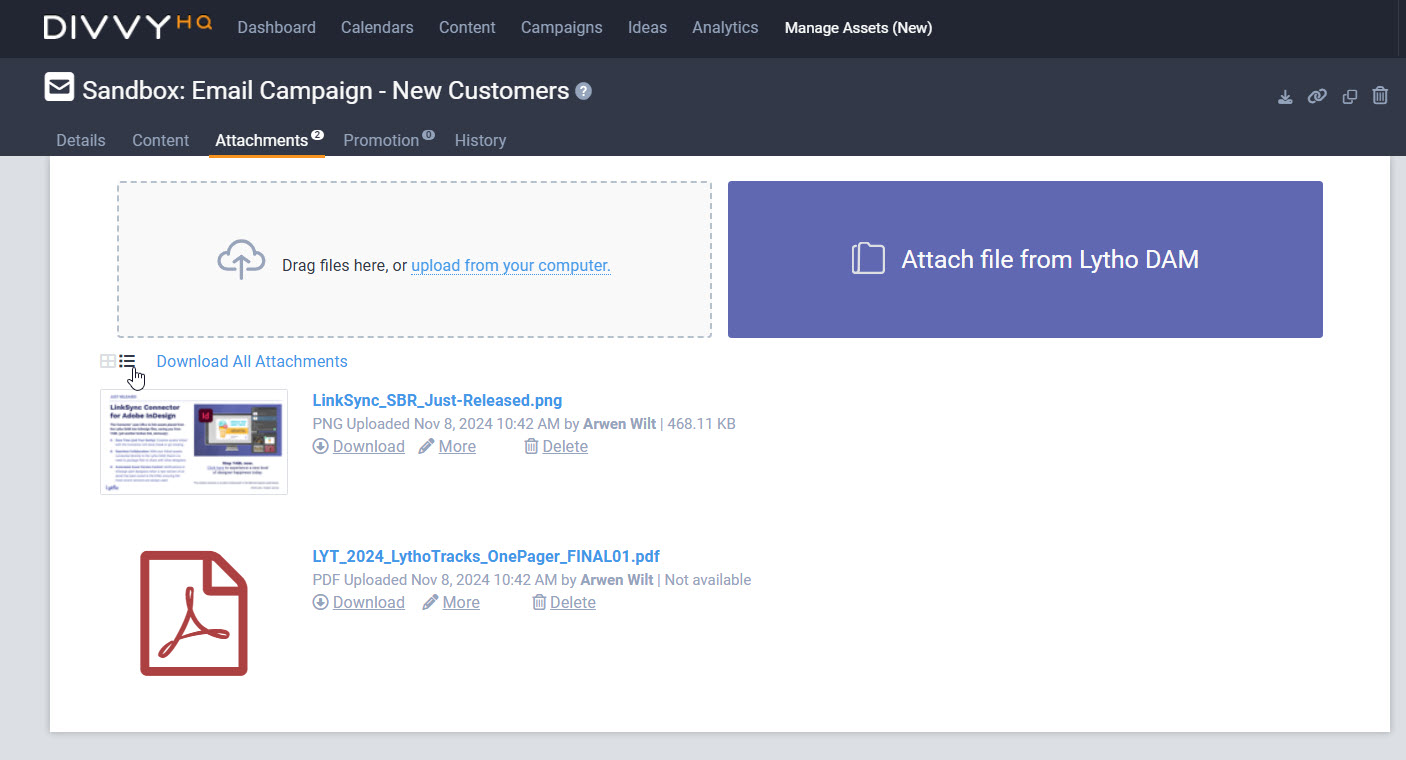Image resolution: width=1406 pixels, height=760 pixels.
Task: Open the Content item in top navigation
Action: 467,28
